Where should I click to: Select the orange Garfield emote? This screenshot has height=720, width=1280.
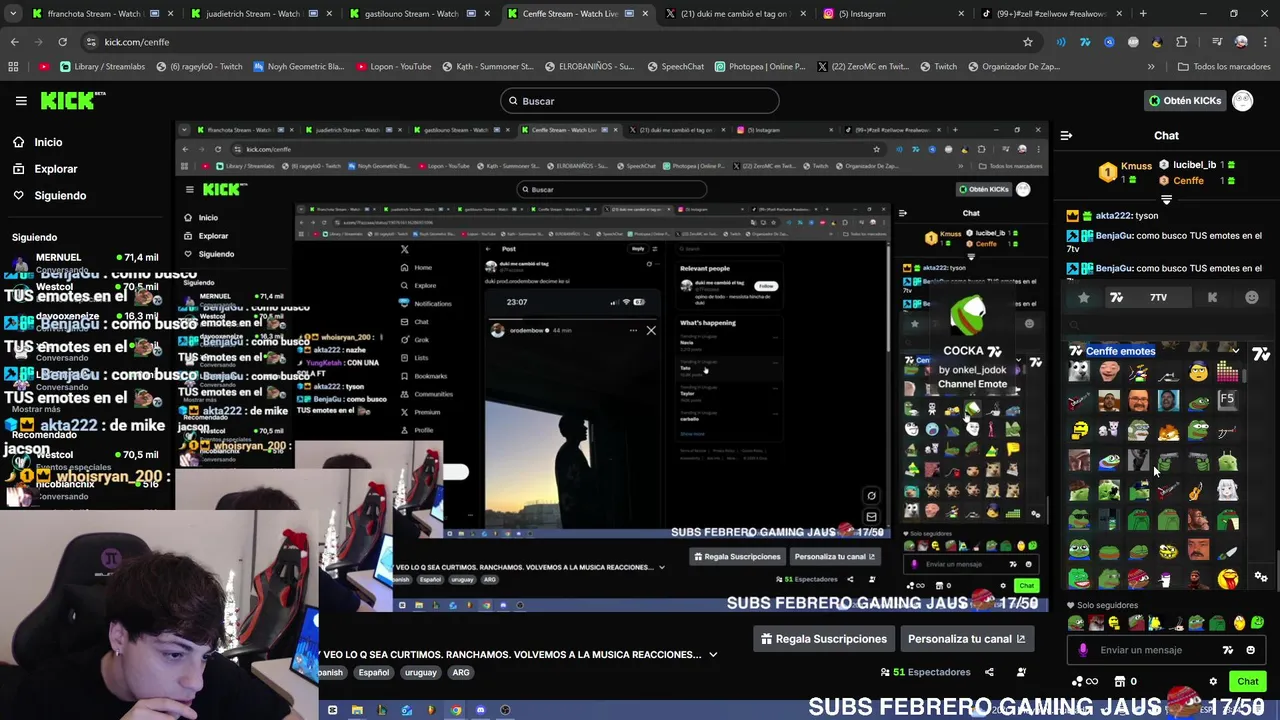[1168, 432]
